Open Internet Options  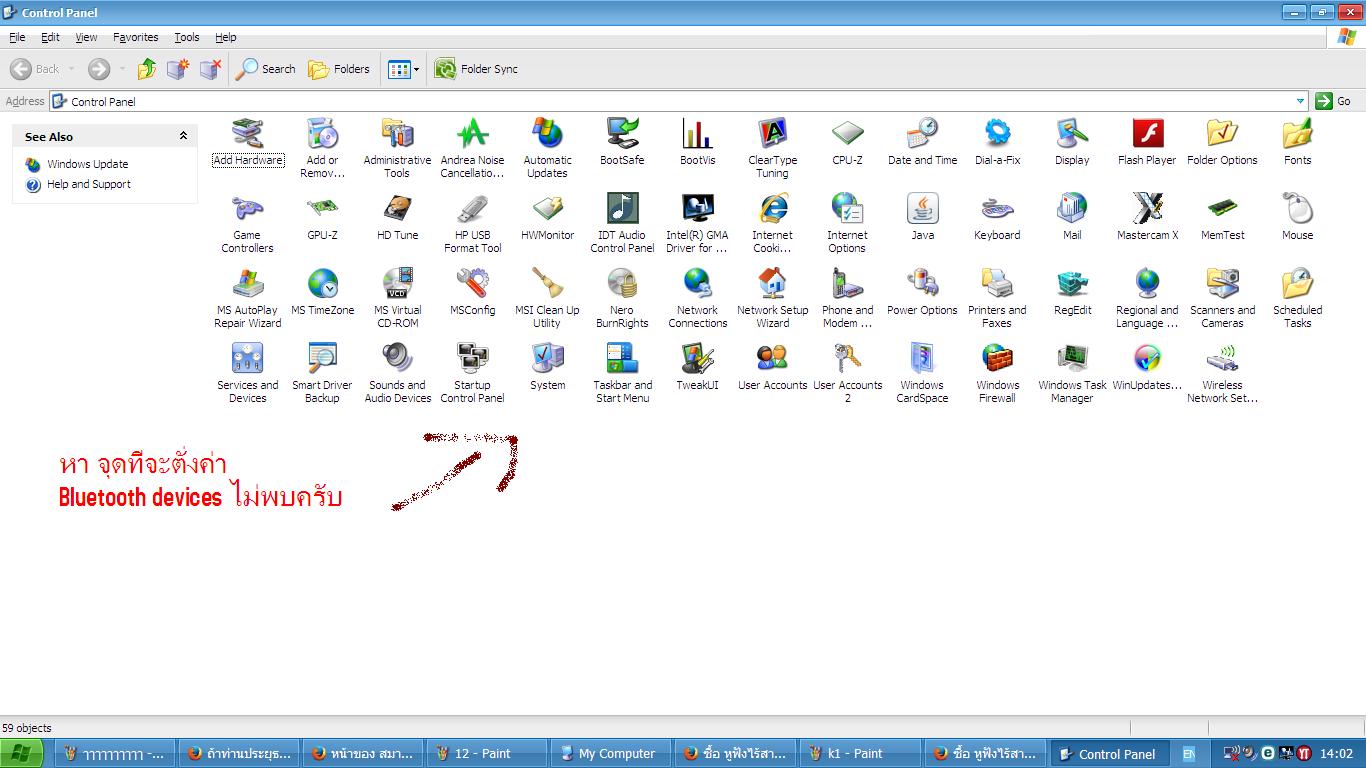click(x=847, y=224)
